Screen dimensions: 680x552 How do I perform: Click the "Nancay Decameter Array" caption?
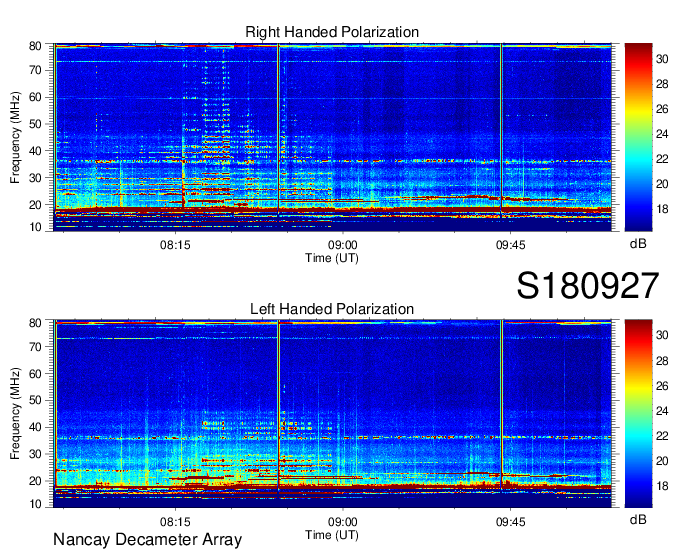click(x=147, y=540)
